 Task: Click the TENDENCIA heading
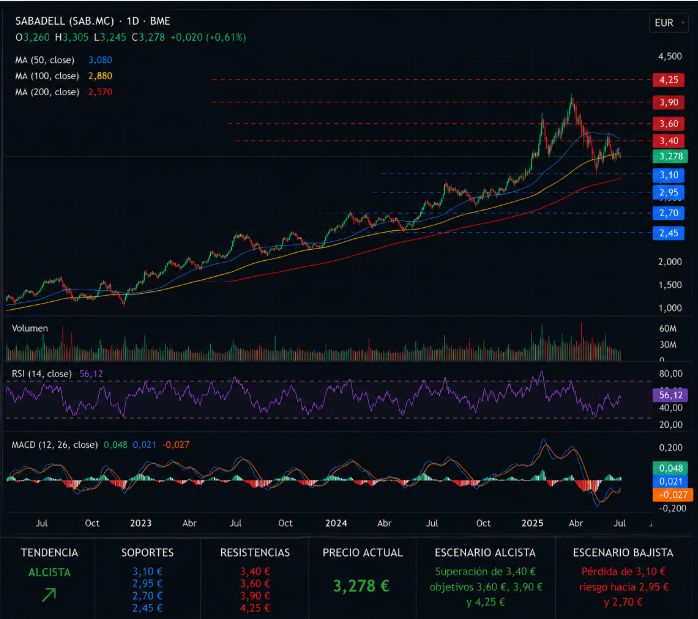tap(49, 553)
